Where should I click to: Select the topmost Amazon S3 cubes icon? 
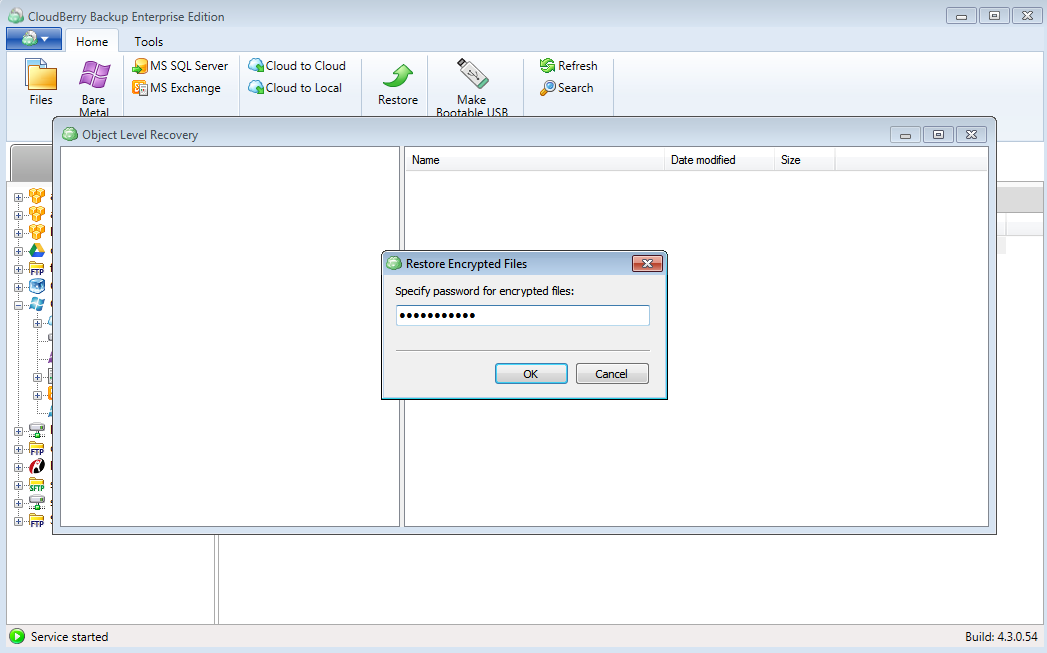37,196
